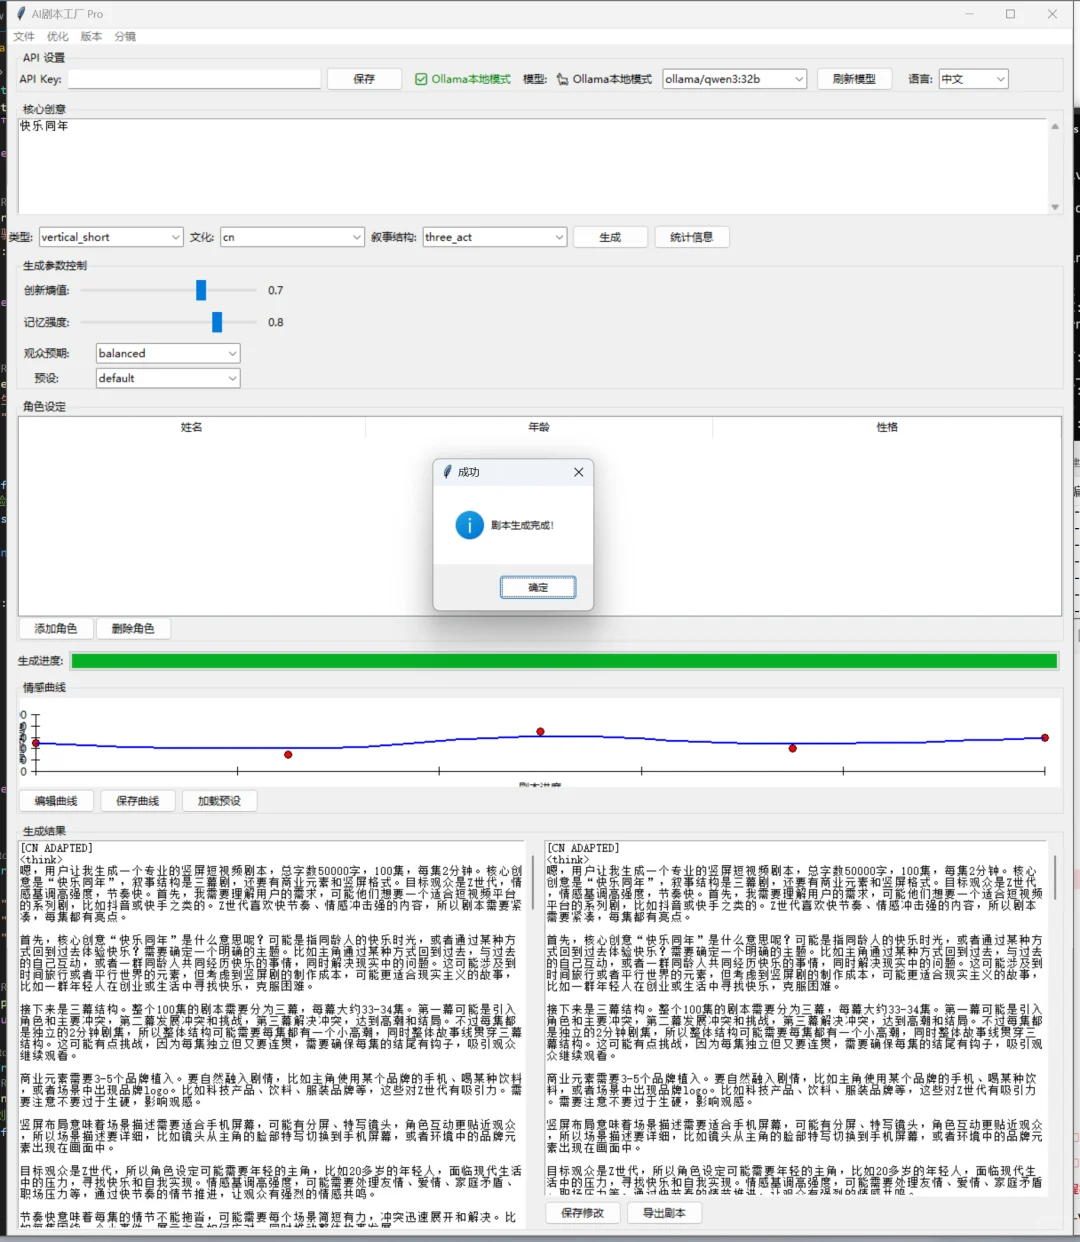This screenshot has height=1242, width=1080.
Task: Minimize the AI剧本工厂 Pro window
Action: (x=968, y=14)
